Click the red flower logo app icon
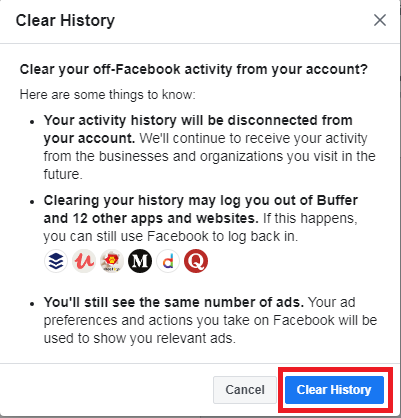Image resolution: width=401 pixels, height=418 pixels. (112, 261)
